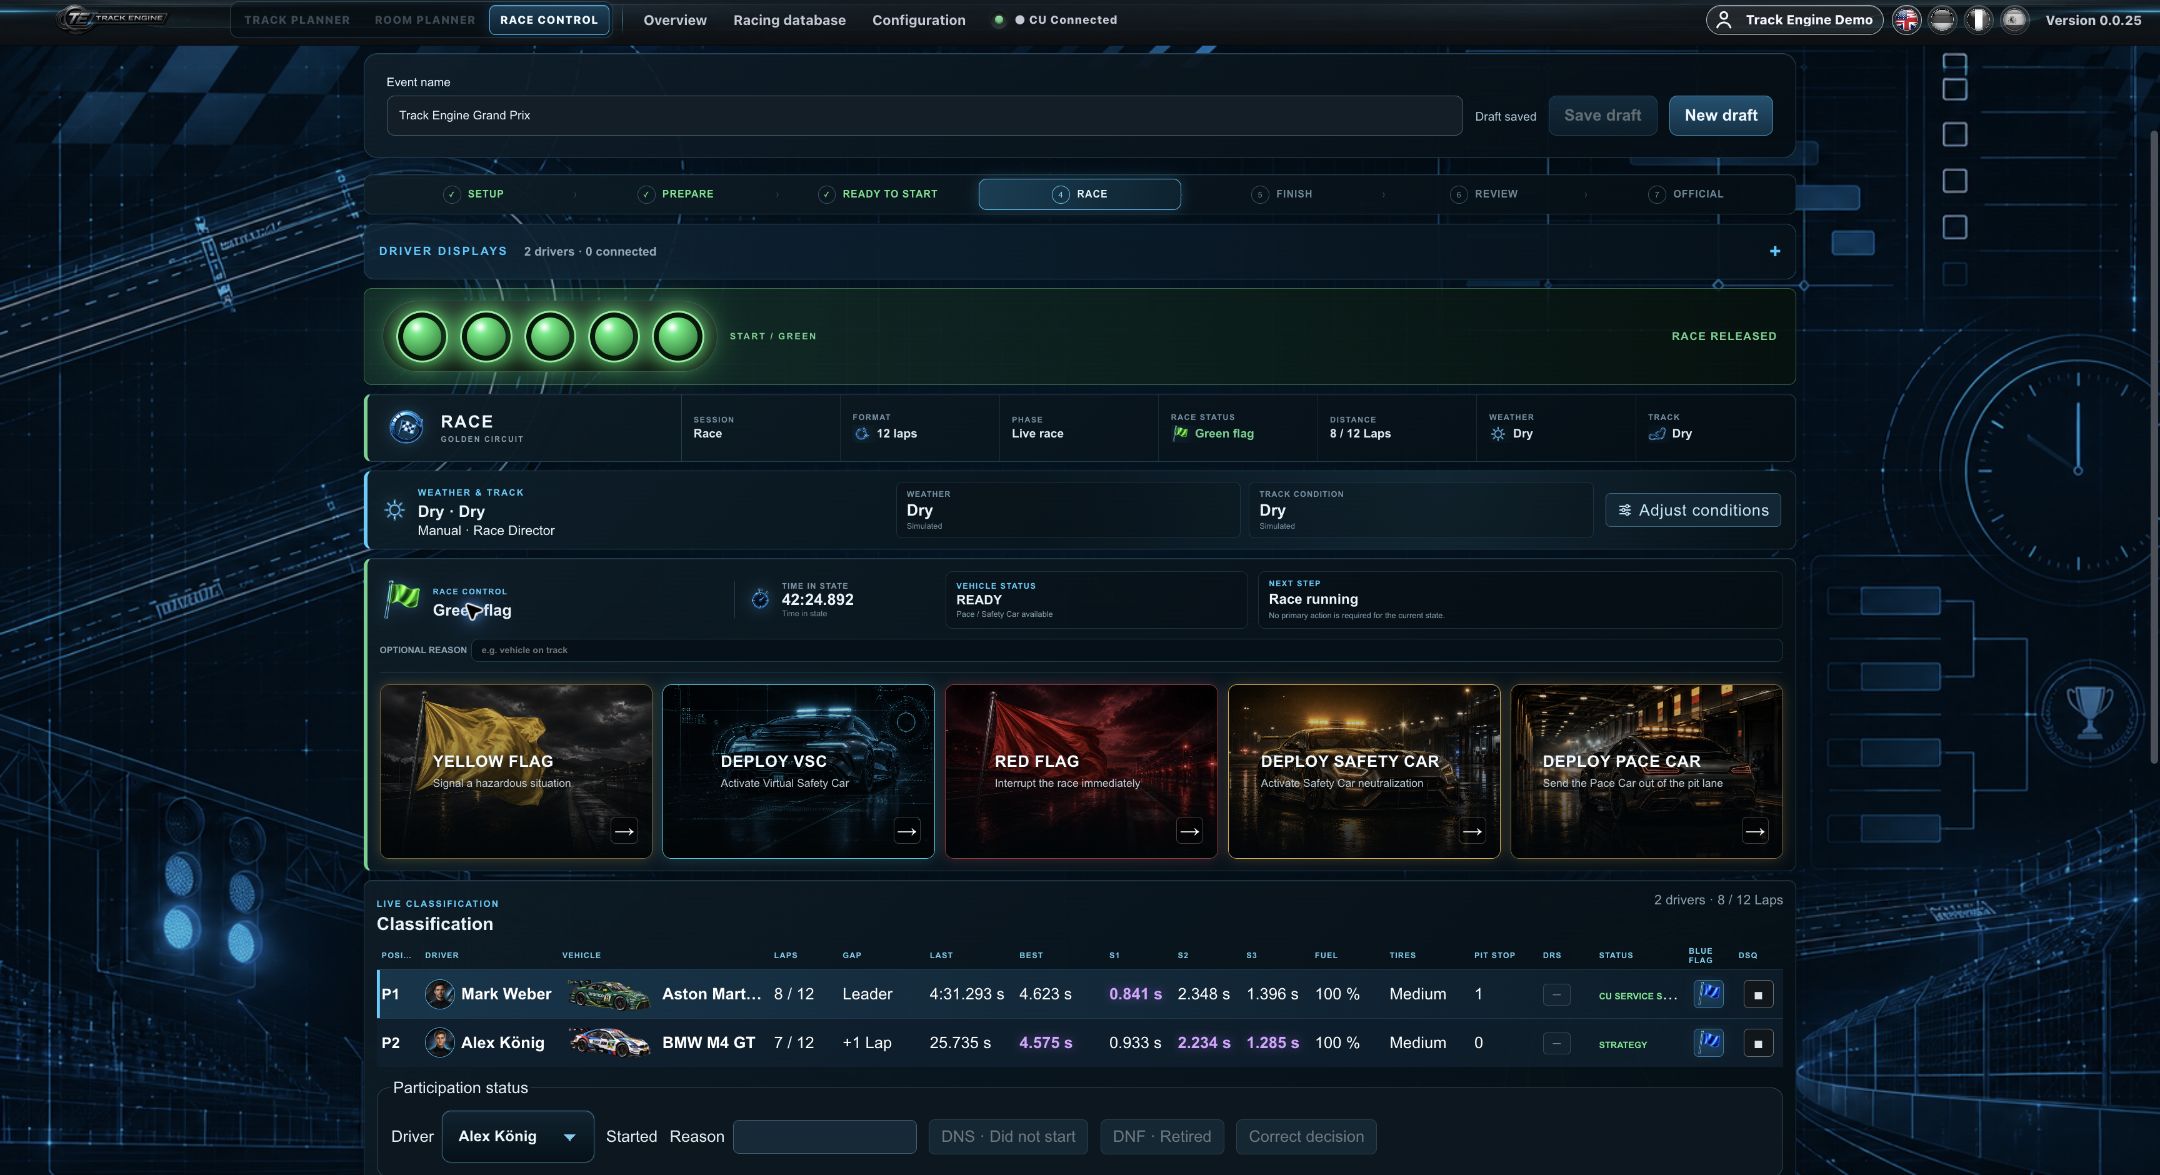The height and width of the screenshot is (1175, 2160).
Task: Select the Ready to Start step
Action: coord(878,194)
